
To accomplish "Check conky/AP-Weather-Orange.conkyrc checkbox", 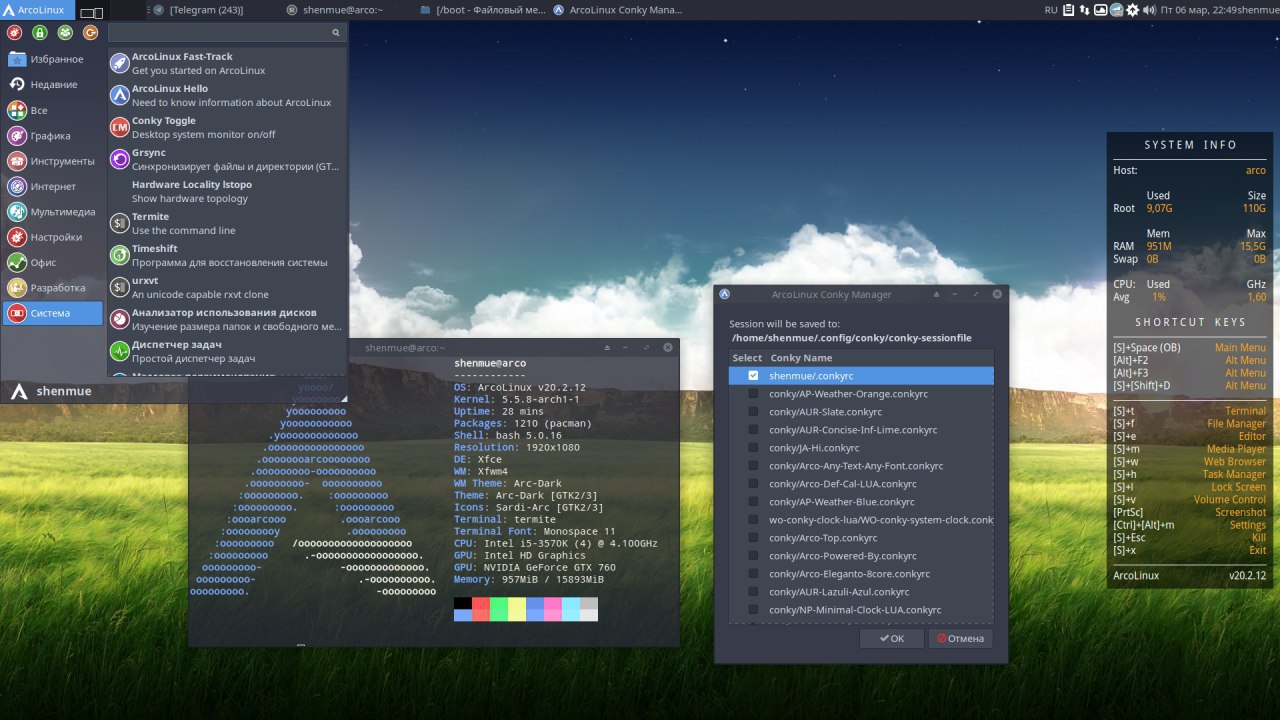I will coord(753,394).
